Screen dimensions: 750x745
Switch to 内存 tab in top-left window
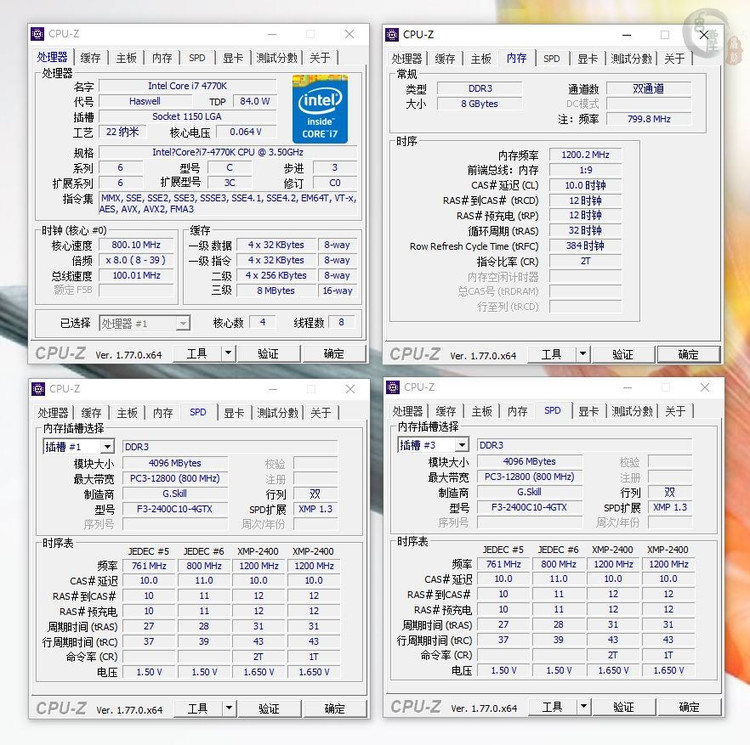(162, 58)
